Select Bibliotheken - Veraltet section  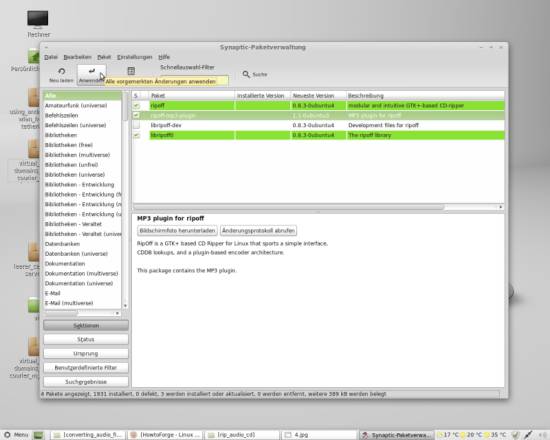coord(82,224)
